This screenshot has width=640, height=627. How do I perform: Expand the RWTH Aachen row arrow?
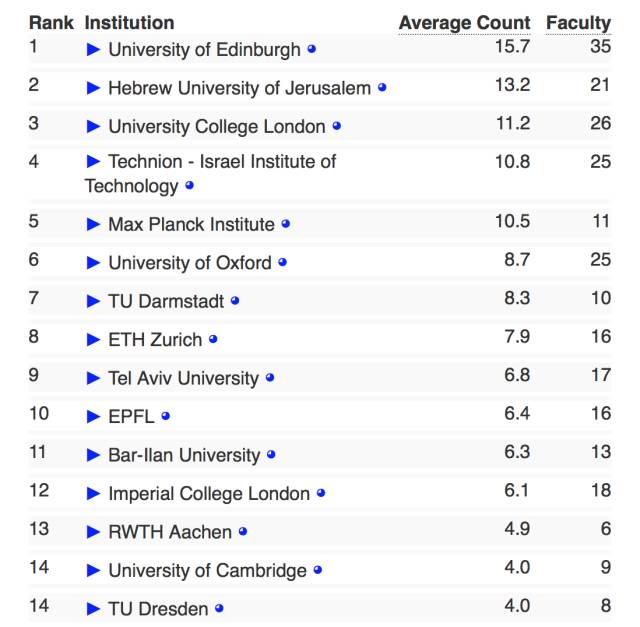[x=94, y=532]
